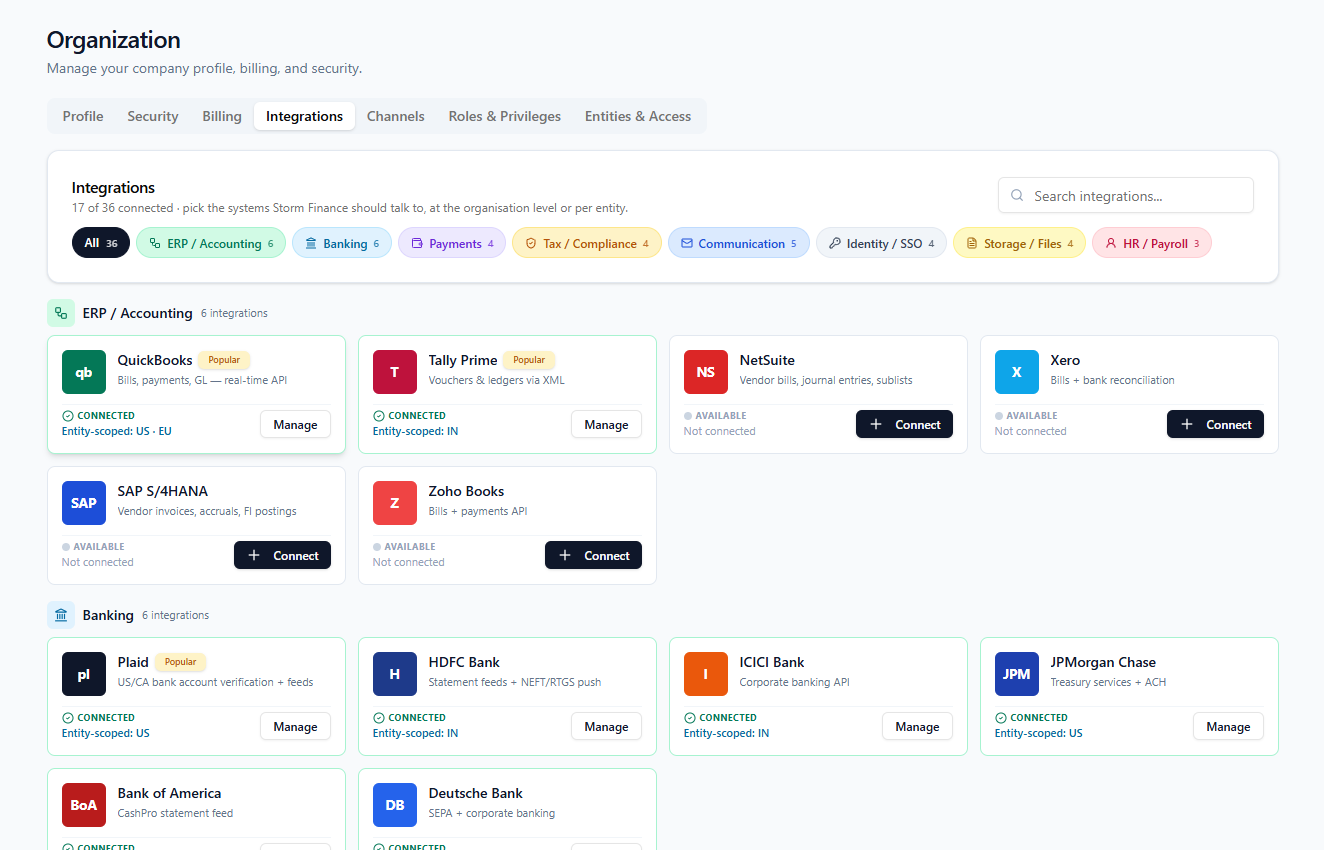The height and width of the screenshot is (850, 1324).
Task: Click the ERP / Accounting section header icon
Action: [x=61, y=313]
